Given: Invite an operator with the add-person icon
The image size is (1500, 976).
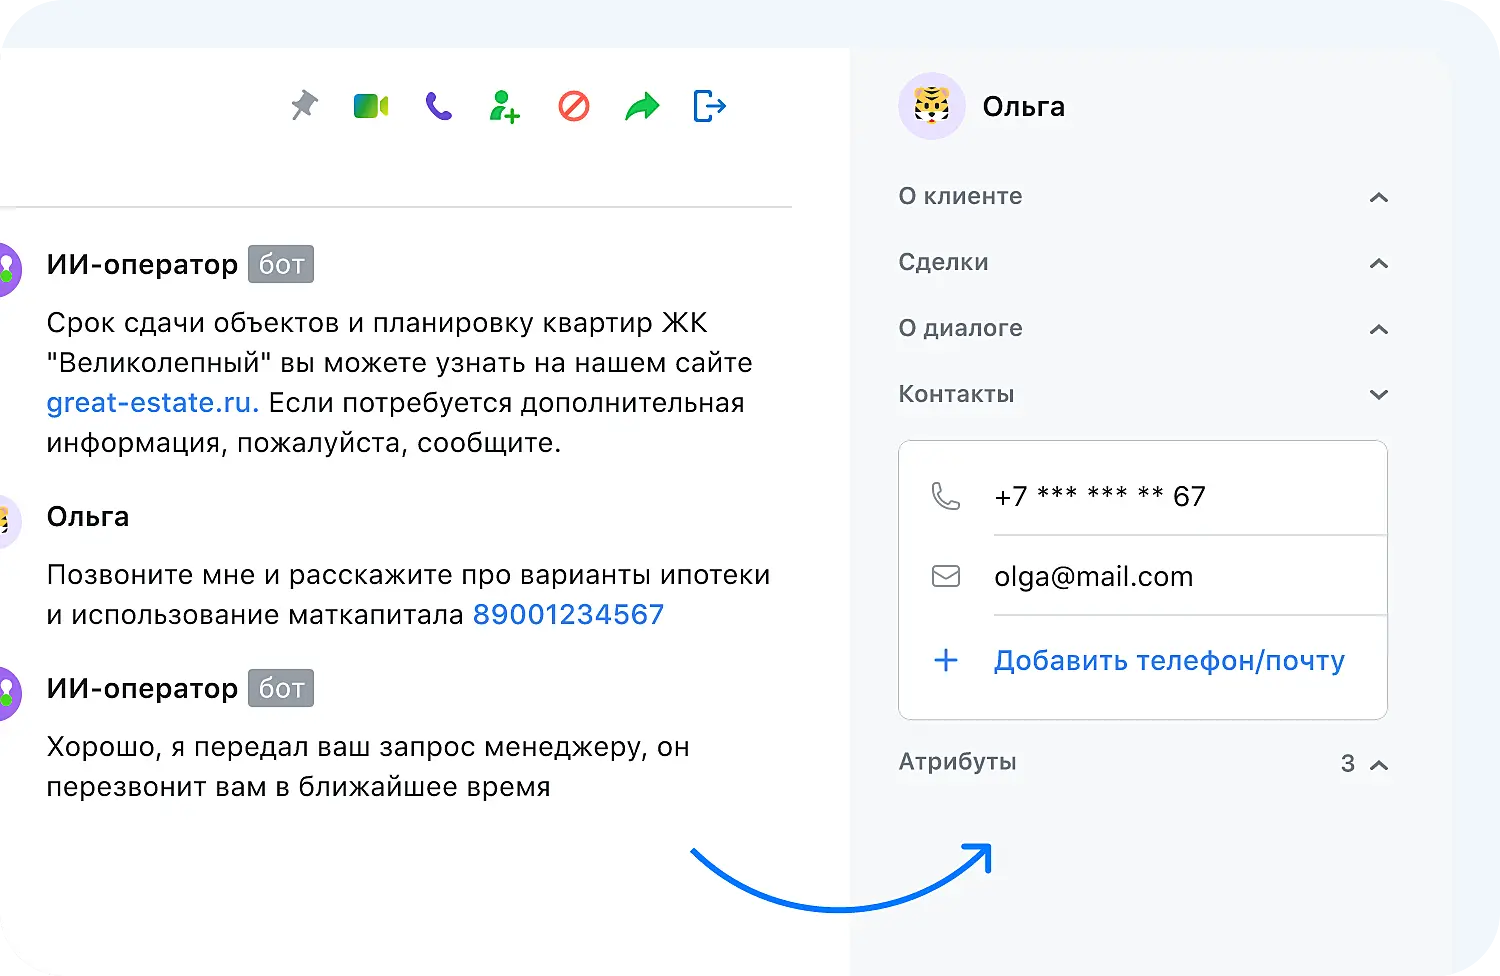Looking at the screenshot, I should pos(505,106).
